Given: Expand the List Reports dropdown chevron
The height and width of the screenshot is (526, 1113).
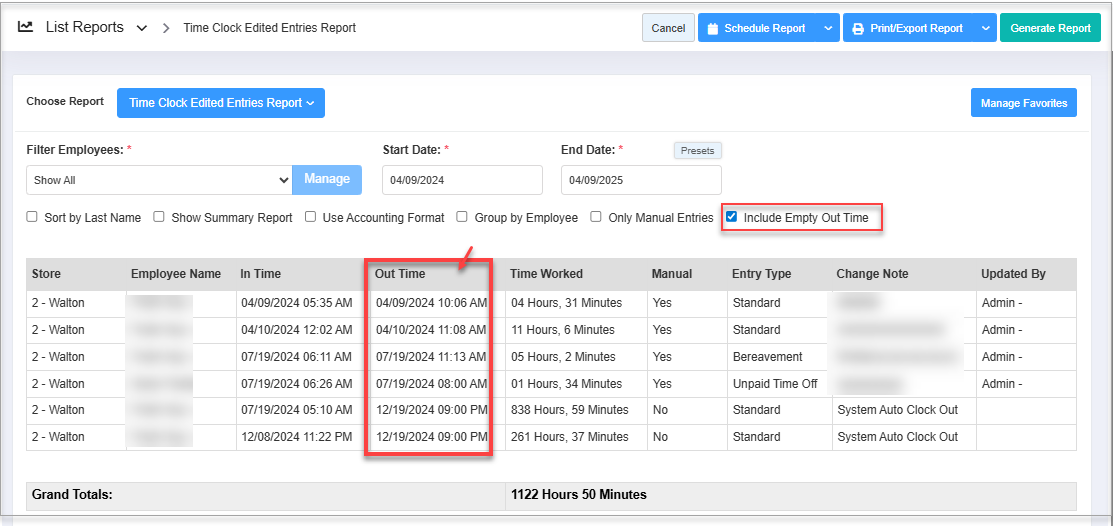Looking at the screenshot, I should (141, 28).
